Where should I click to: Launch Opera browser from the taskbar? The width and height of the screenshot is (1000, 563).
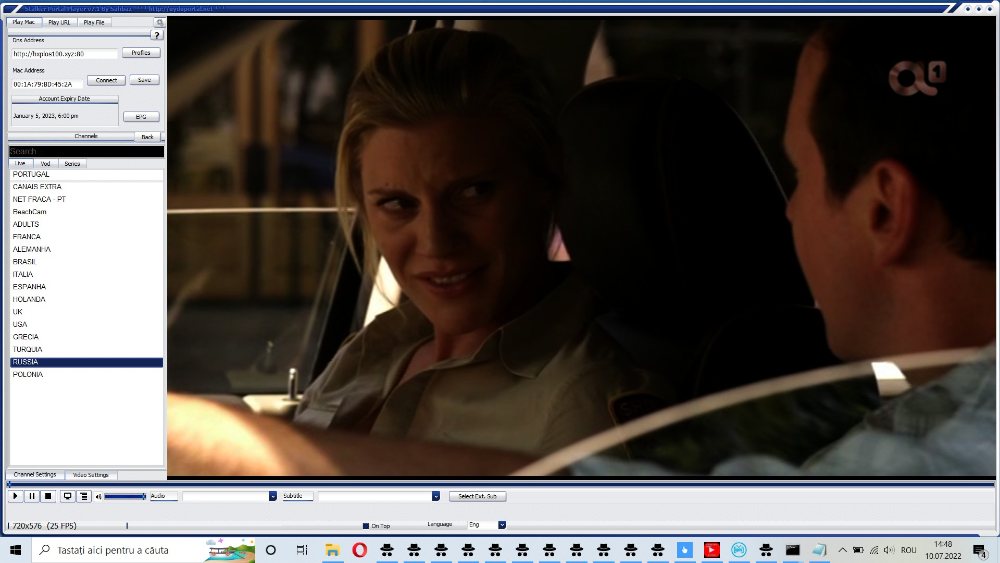pyautogui.click(x=360, y=550)
